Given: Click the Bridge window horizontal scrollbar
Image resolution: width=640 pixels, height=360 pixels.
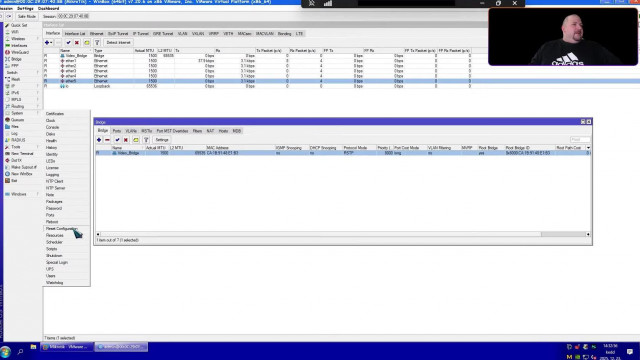Looking at the screenshot, I should (x=343, y=234).
